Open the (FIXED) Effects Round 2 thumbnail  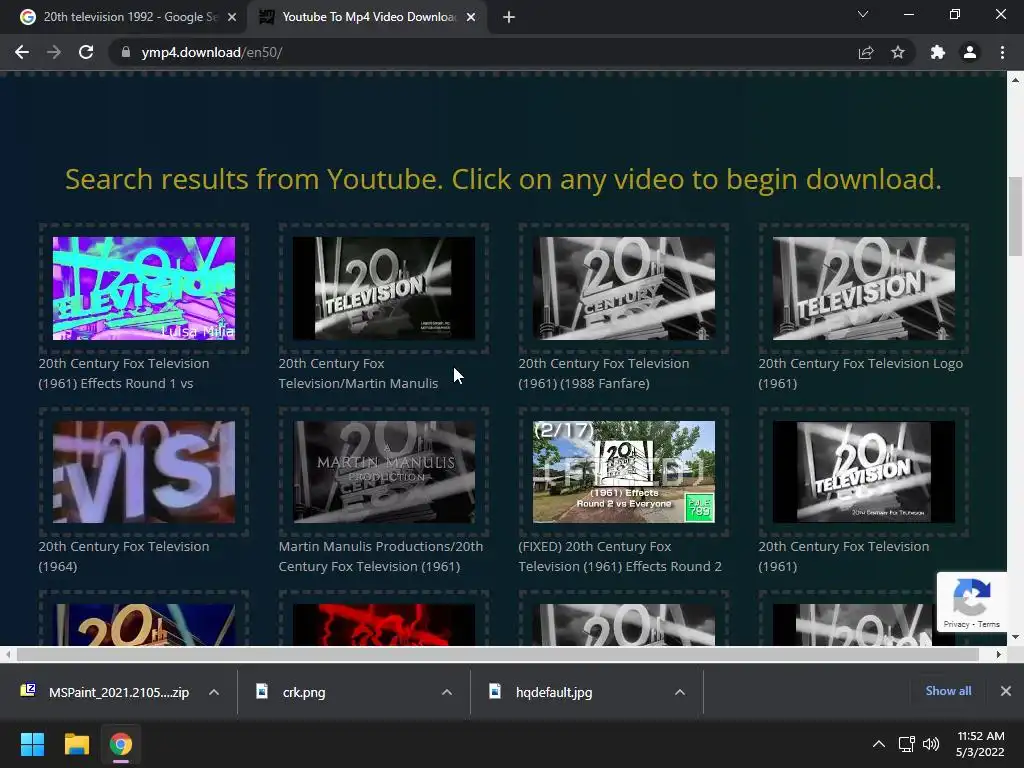click(x=624, y=472)
